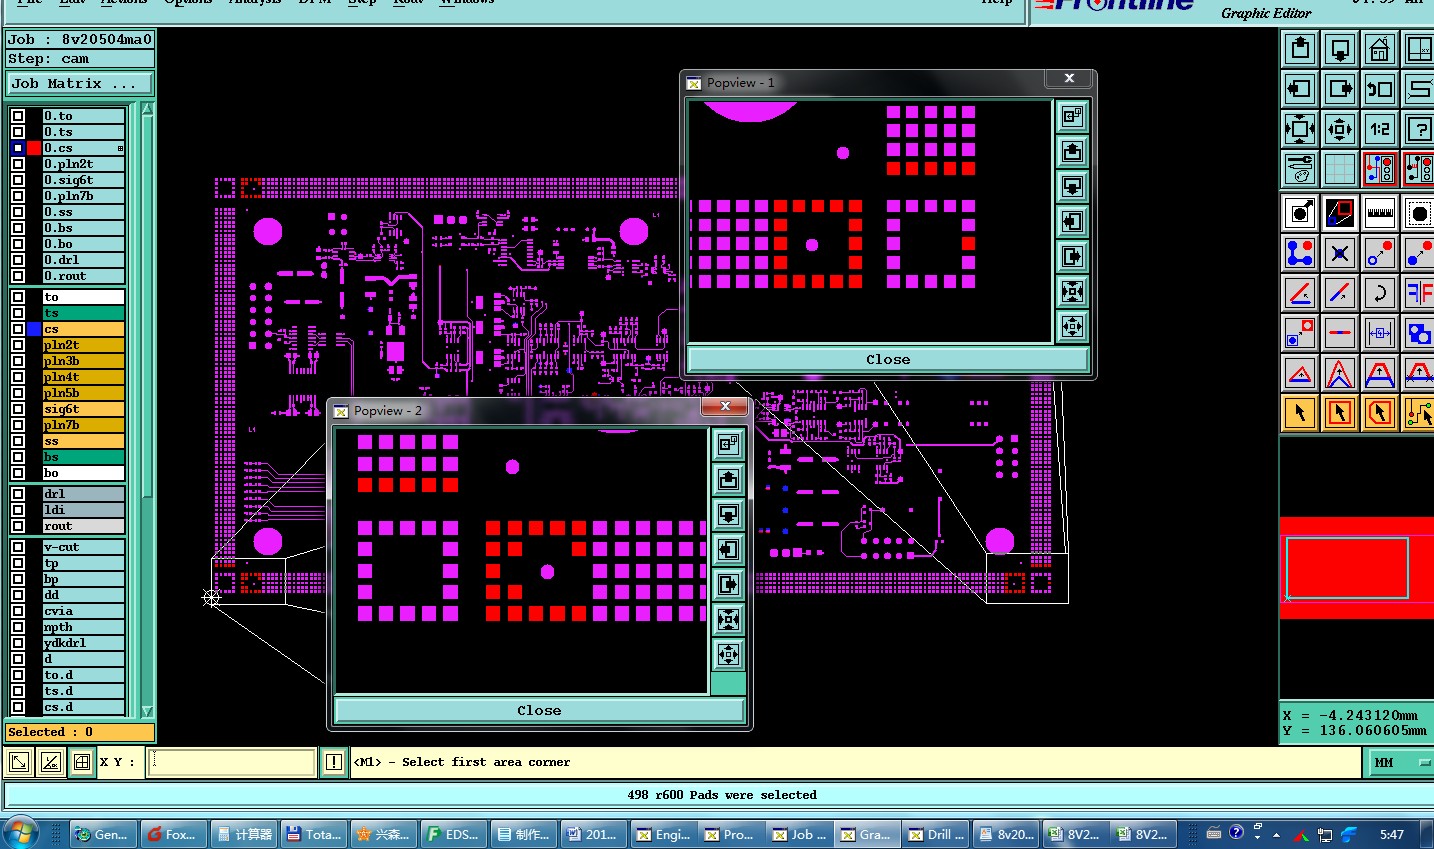Close Popview - 1 using its Close button
Screen dimensions: 1434x849
[x=888, y=360]
